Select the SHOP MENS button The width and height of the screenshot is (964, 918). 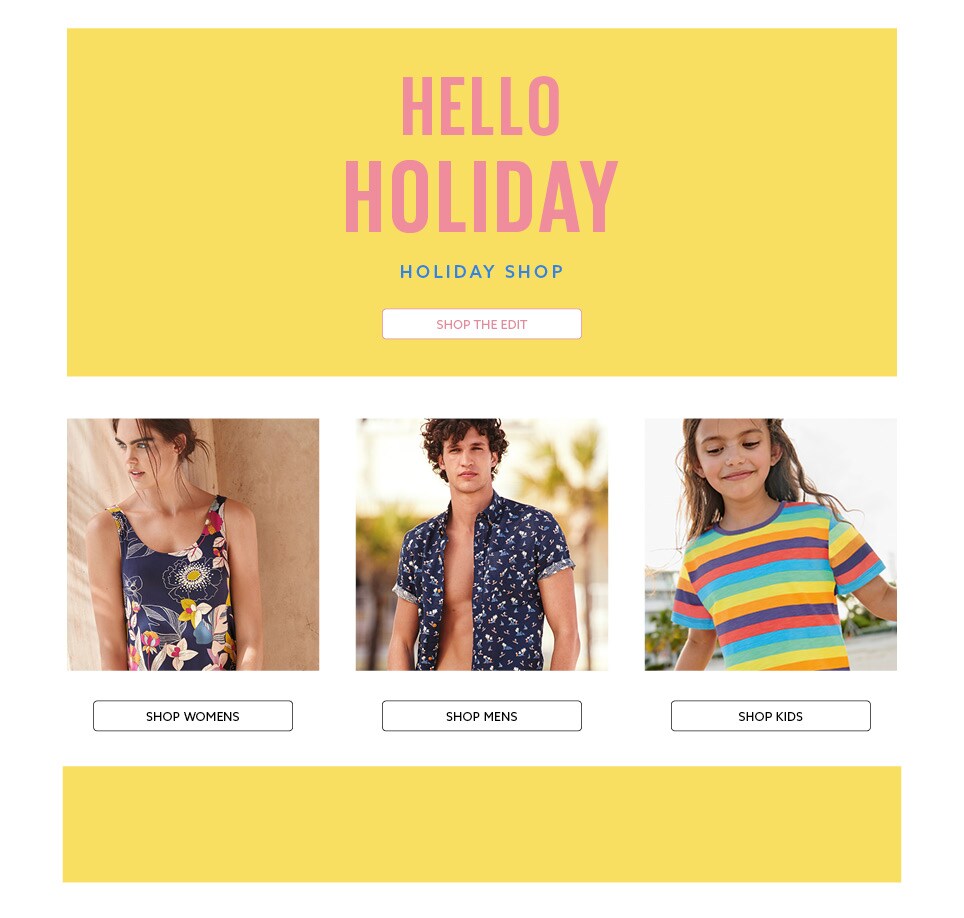(x=481, y=716)
